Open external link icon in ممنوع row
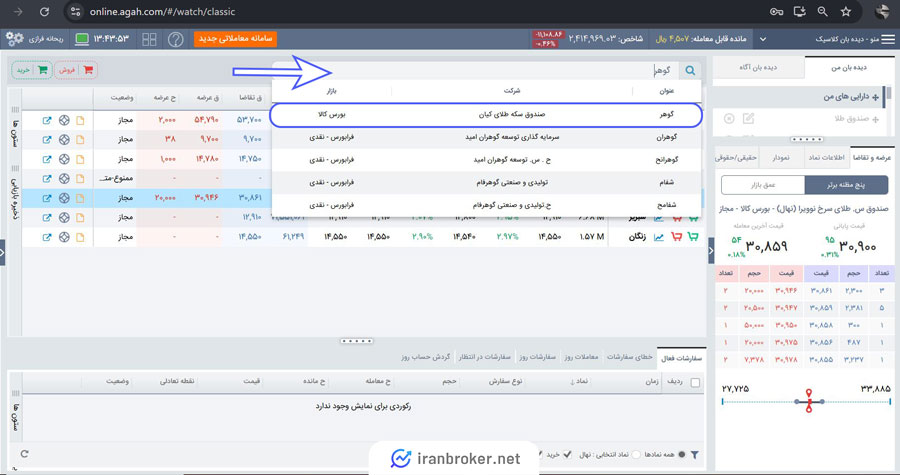The image size is (900, 475). [x=46, y=178]
